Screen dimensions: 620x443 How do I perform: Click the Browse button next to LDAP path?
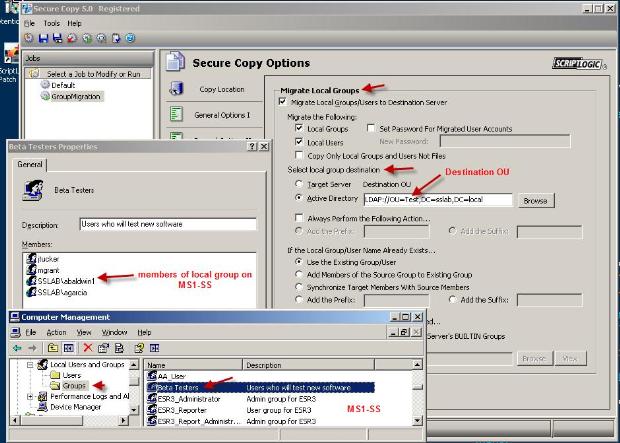[x=536, y=201]
